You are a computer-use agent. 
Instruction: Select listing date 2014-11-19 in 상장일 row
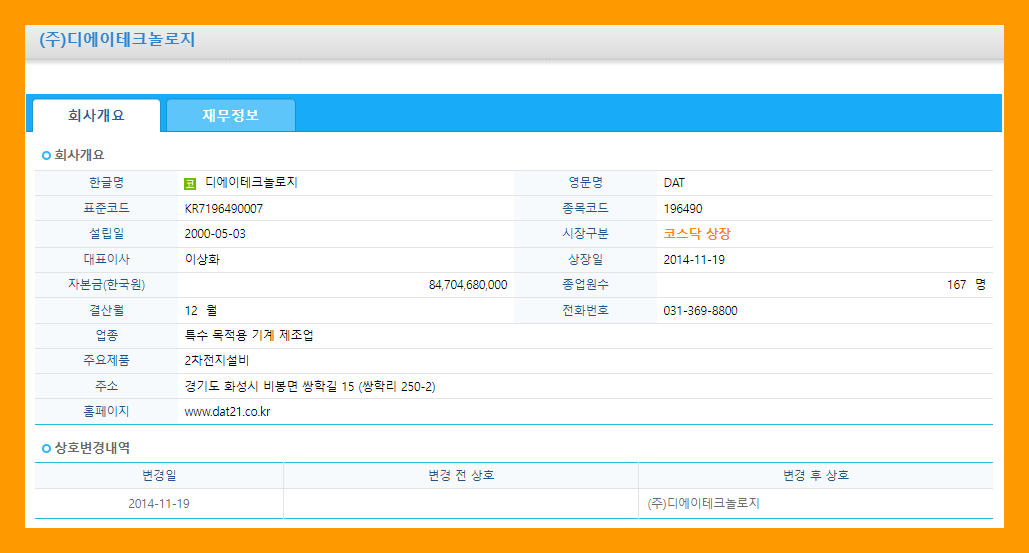694,260
